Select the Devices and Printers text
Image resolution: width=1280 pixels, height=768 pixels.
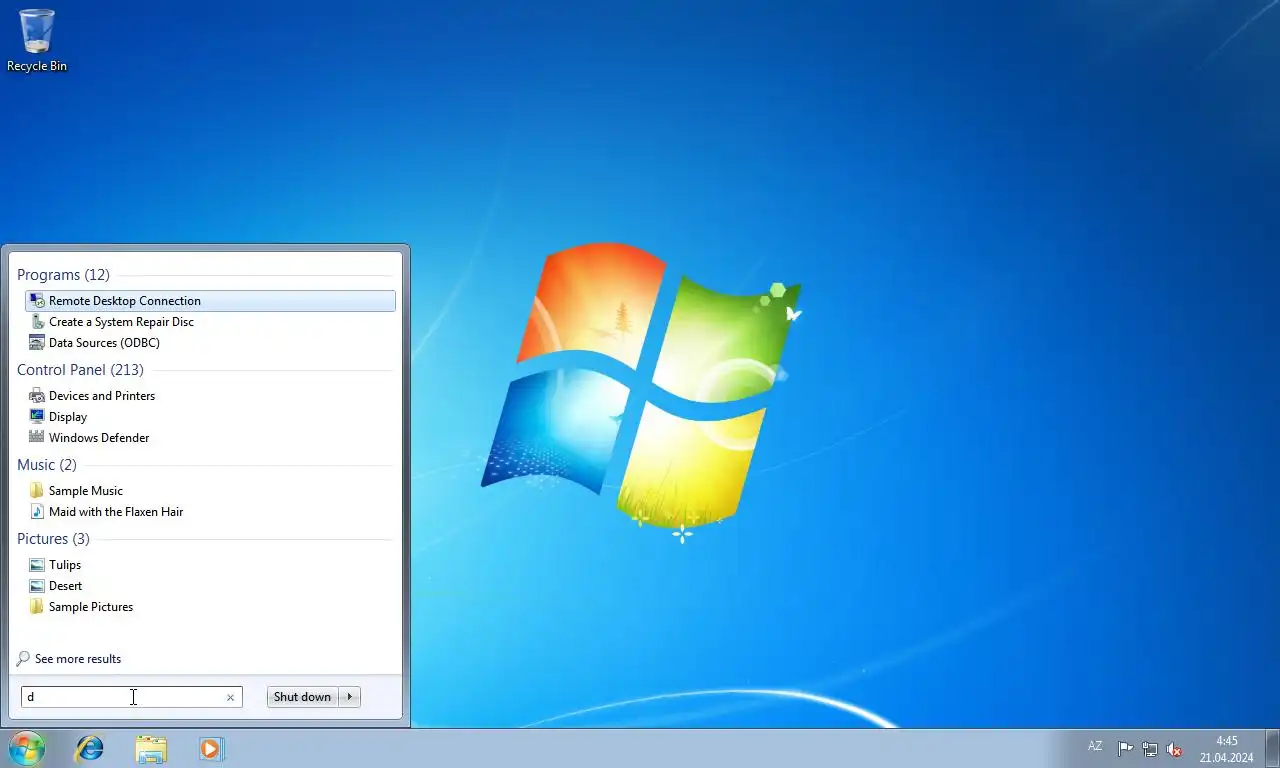pos(102,396)
